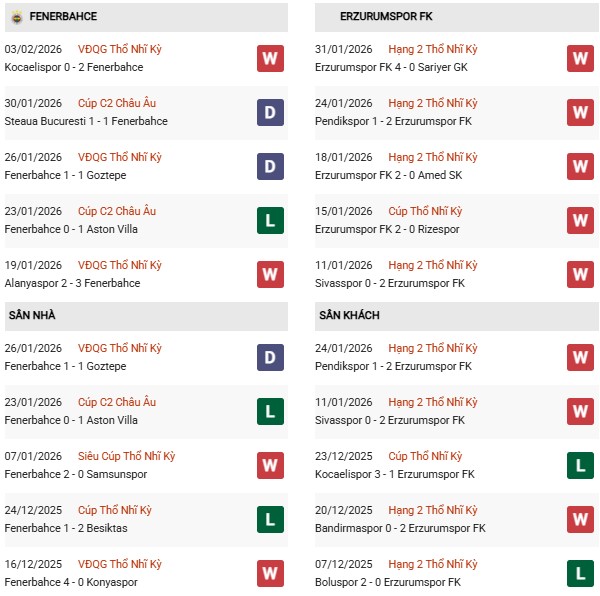The width and height of the screenshot is (600, 596).
Task: Click win badge for Alanyaspor 2 - 3 Fenerbahce
Action: point(270,274)
